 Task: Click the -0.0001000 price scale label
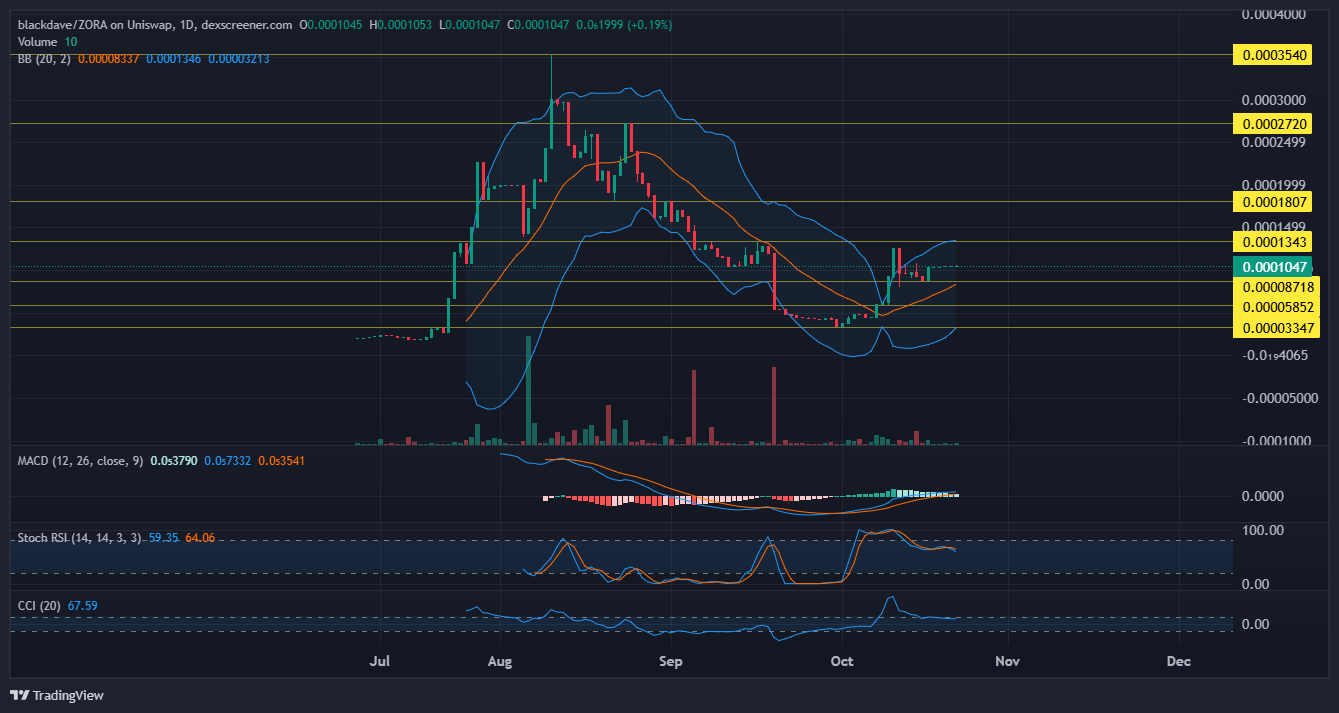pyautogui.click(x=1275, y=441)
